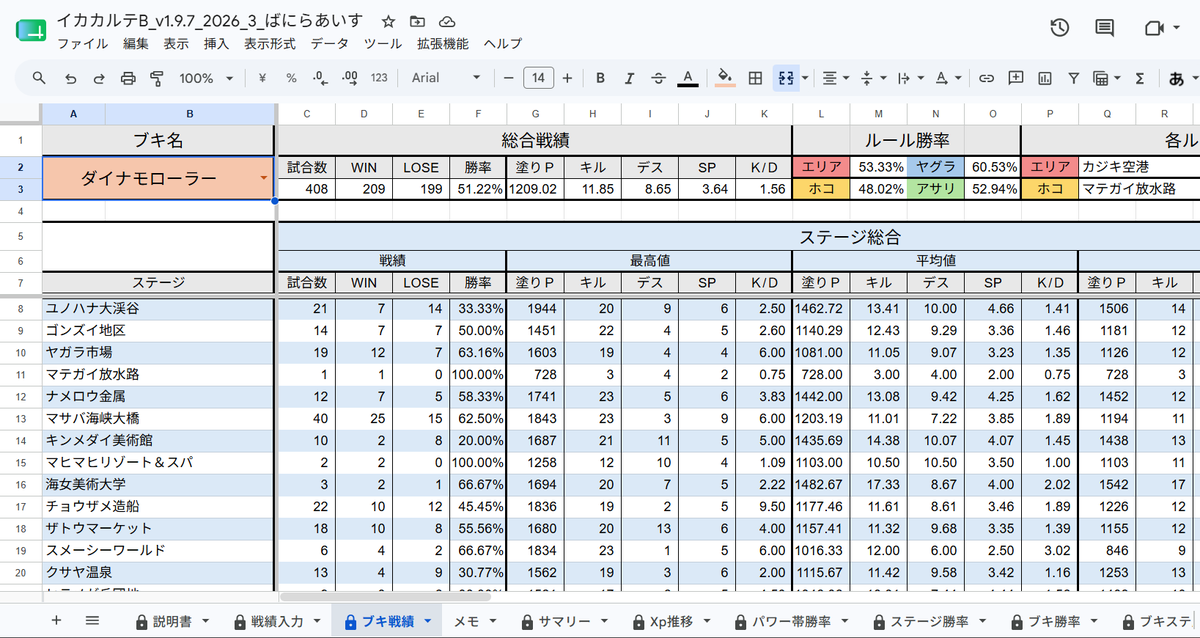Open the fill color bucket picker
The height and width of the screenshot is (638, 1200).
(x=726, y=78)
